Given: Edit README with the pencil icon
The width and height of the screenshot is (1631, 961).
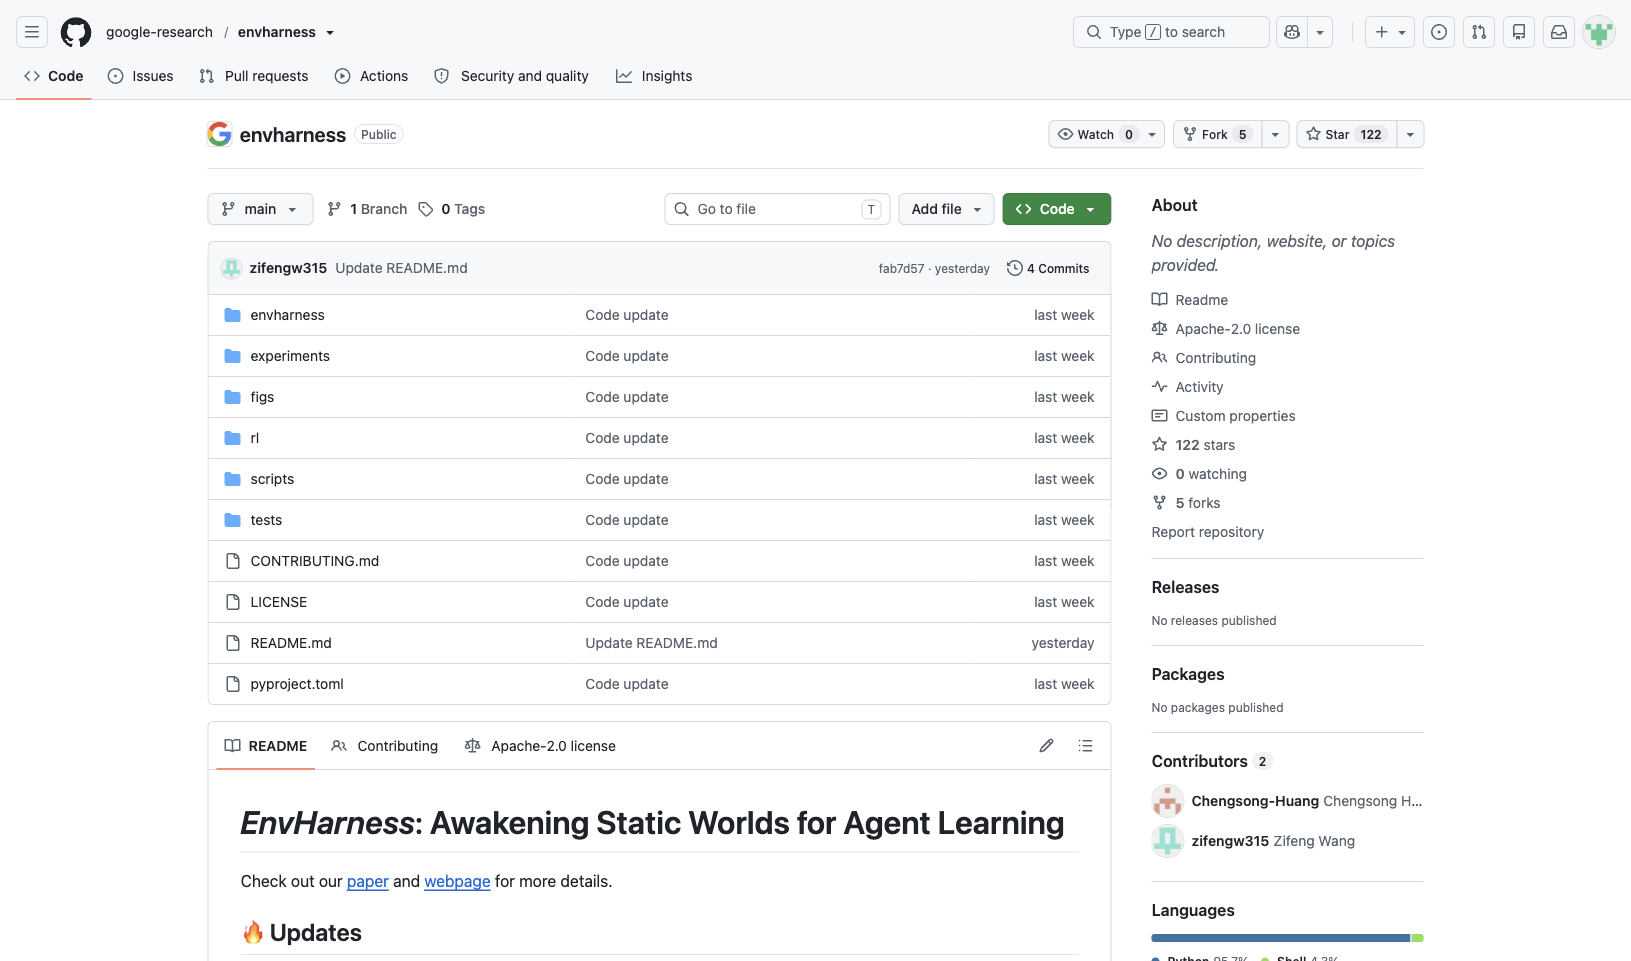Looking at the screenshot, I should [x=1046, y=746].
